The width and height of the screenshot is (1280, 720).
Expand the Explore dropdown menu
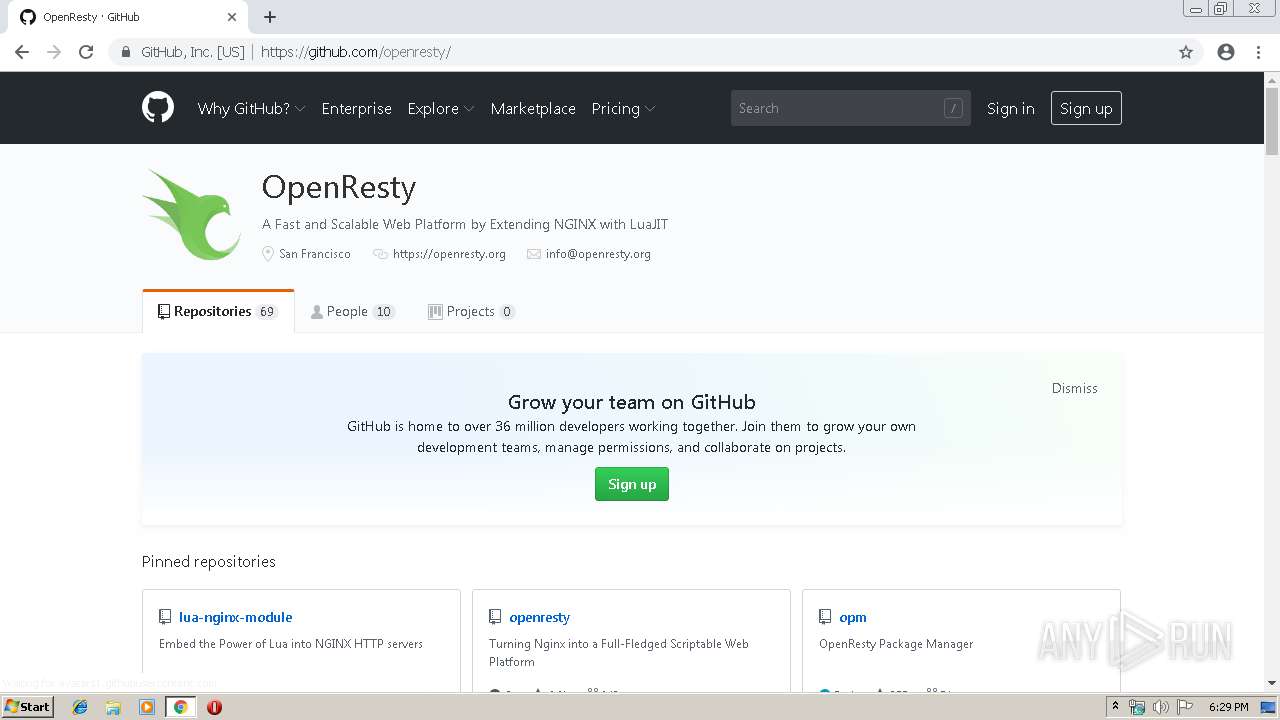(x=440, y=108)
